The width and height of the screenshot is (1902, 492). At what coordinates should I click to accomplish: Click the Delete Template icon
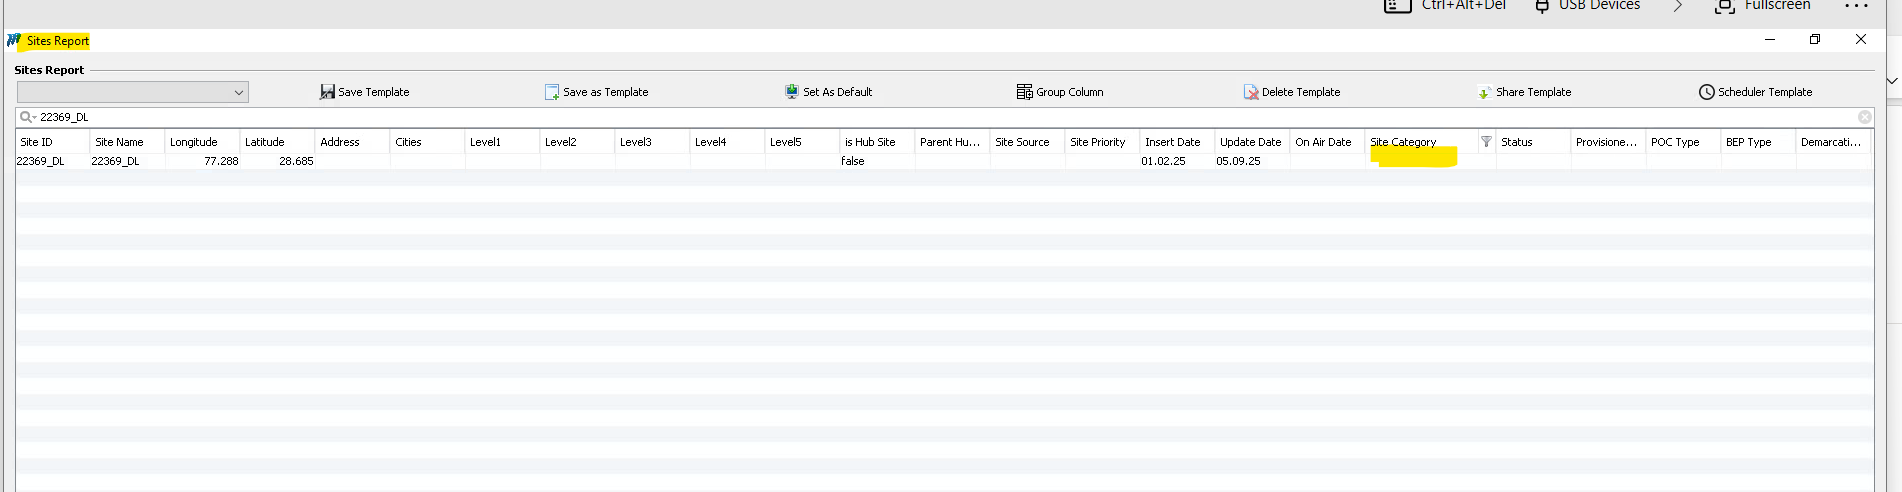click(1251, 92)
